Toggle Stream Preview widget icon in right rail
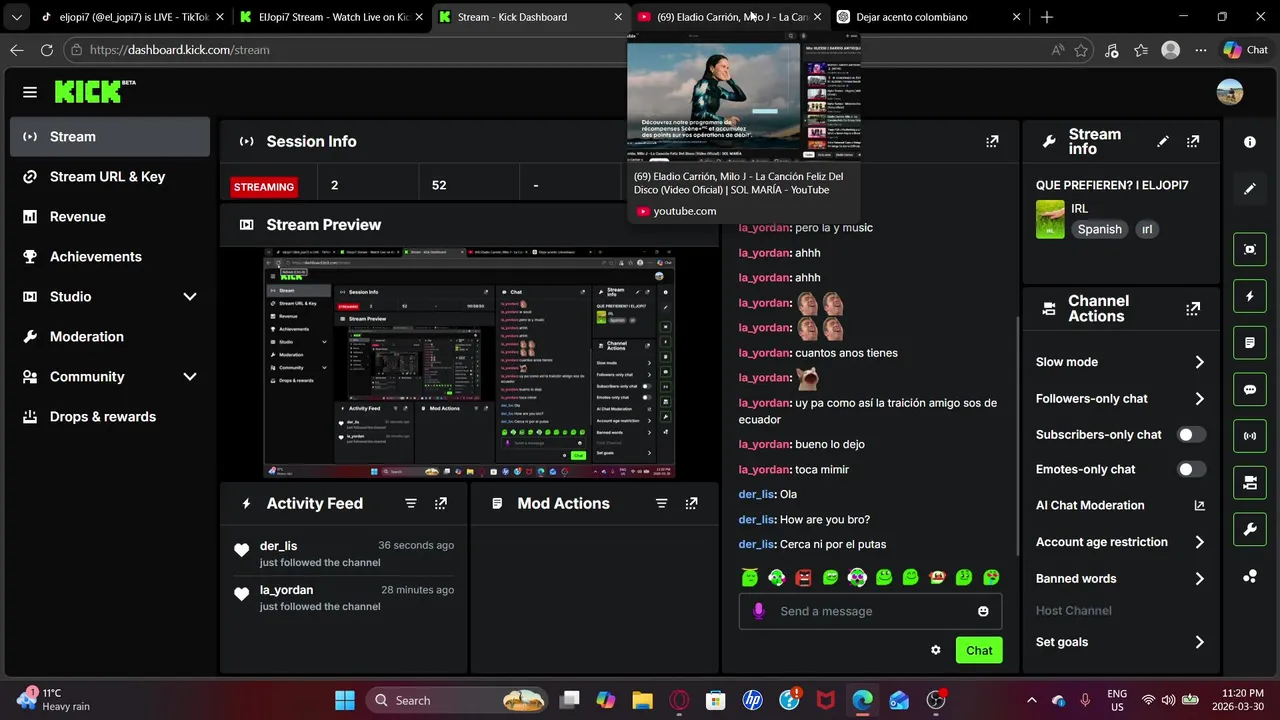 tap(1250, 249)
